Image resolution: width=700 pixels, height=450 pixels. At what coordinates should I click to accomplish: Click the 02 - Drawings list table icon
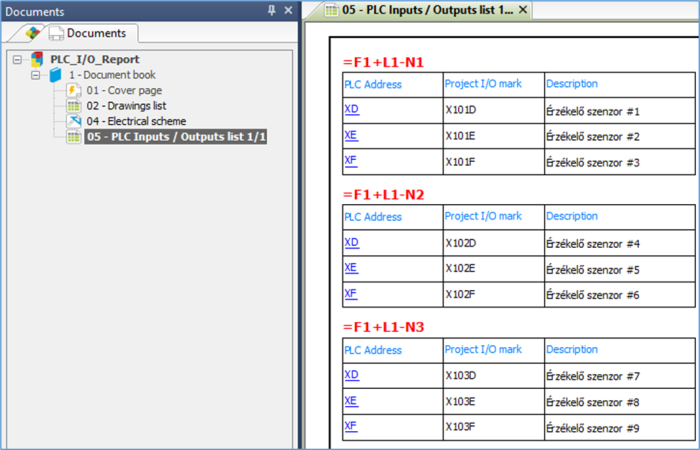(x=74, y=106)
